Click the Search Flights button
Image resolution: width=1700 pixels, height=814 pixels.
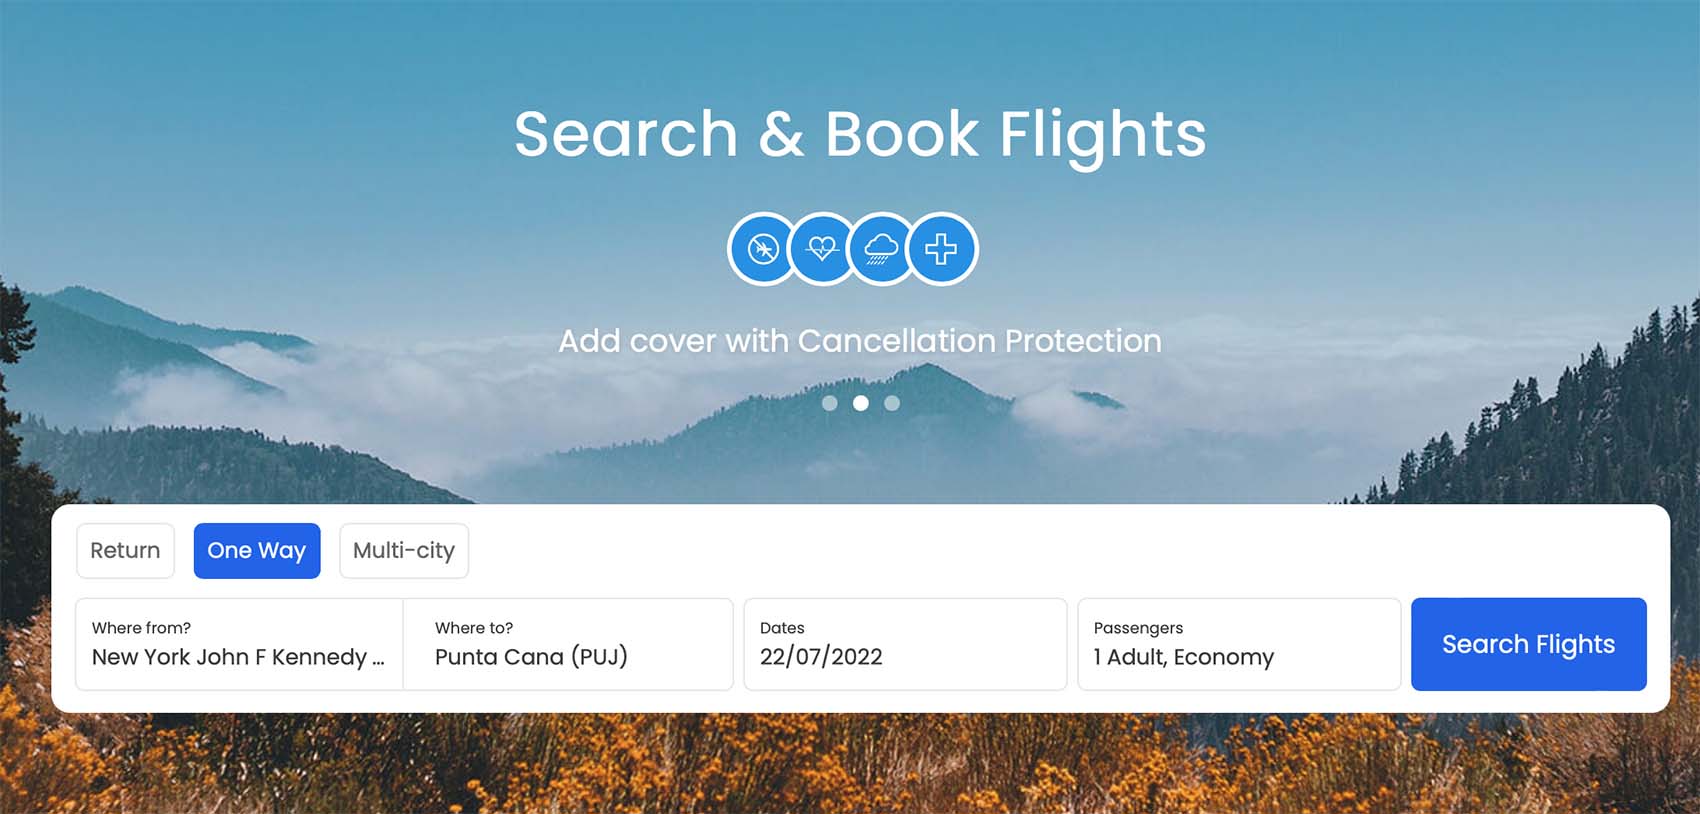tap(1528, 644)
